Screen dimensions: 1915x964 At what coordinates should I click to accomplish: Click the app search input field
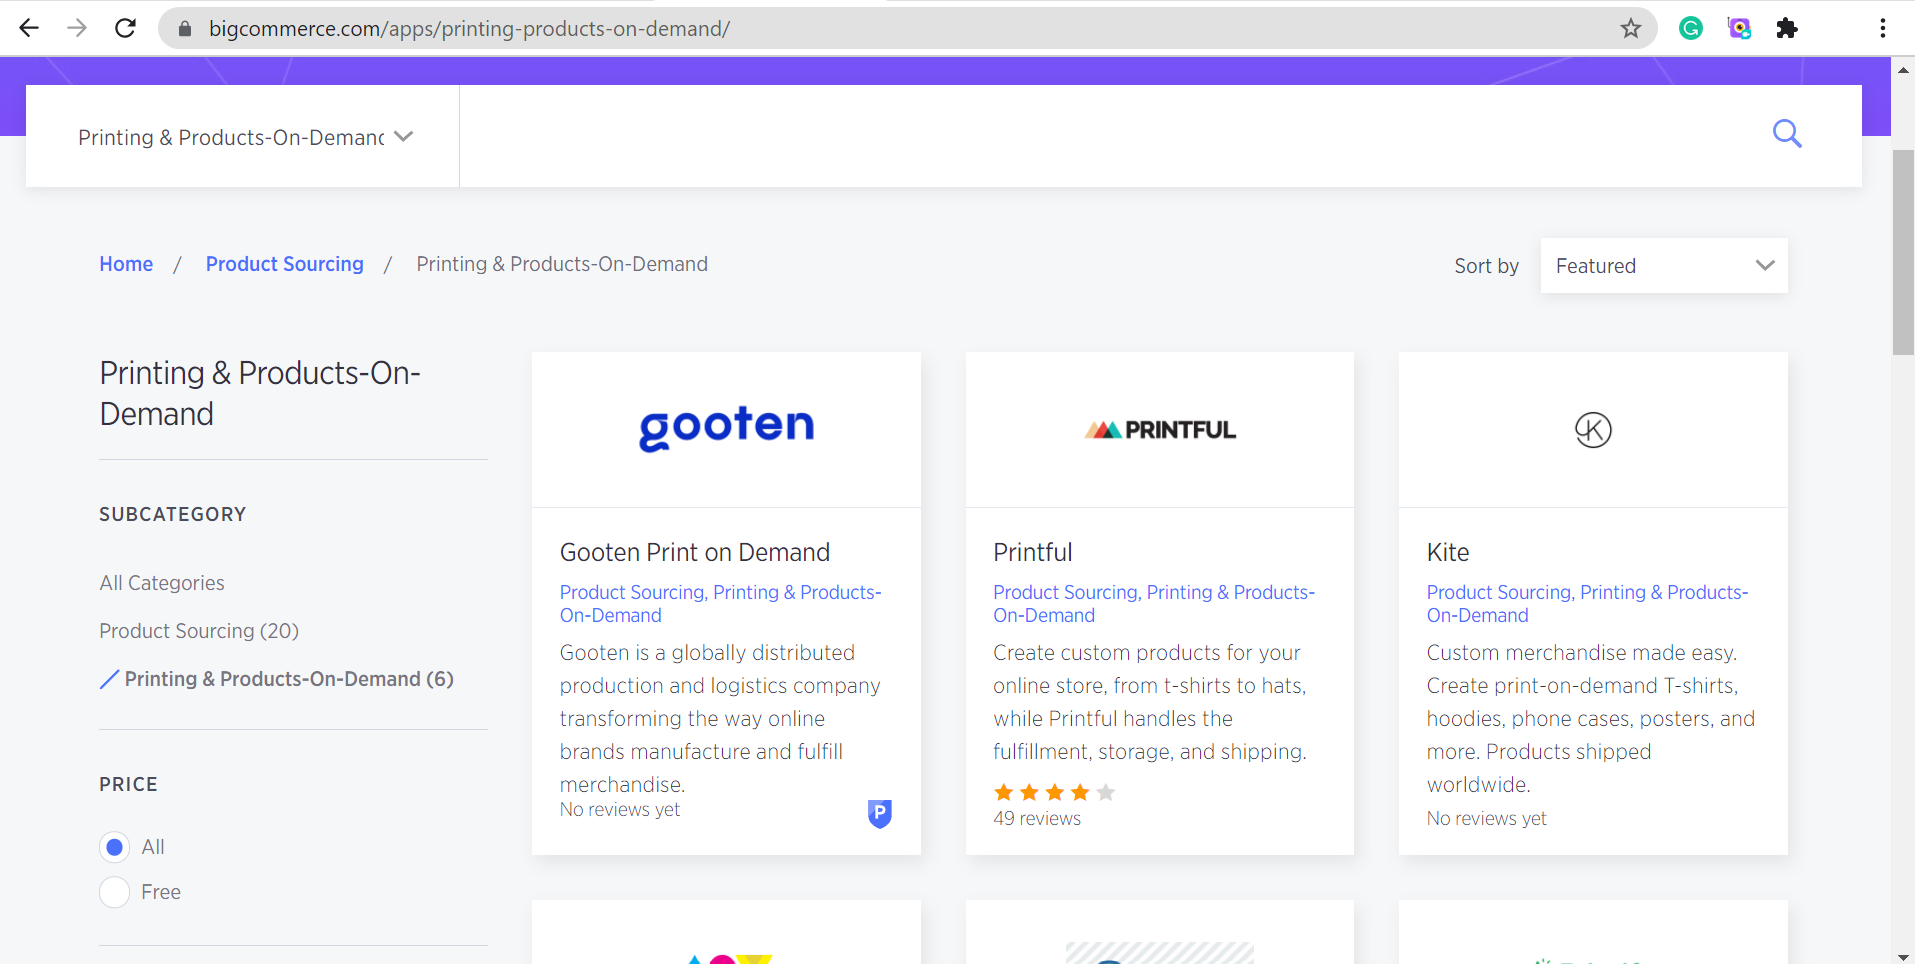(1110, 136)
